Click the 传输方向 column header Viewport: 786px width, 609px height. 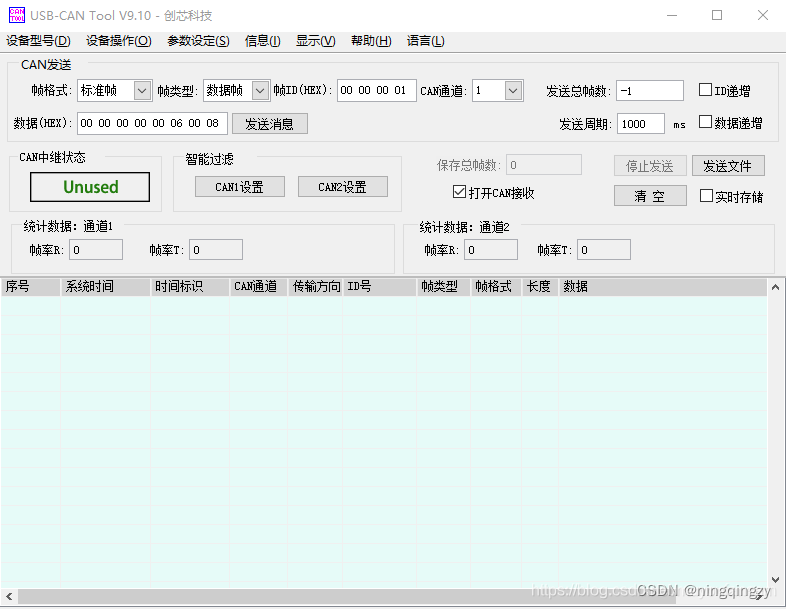(315, 287)
